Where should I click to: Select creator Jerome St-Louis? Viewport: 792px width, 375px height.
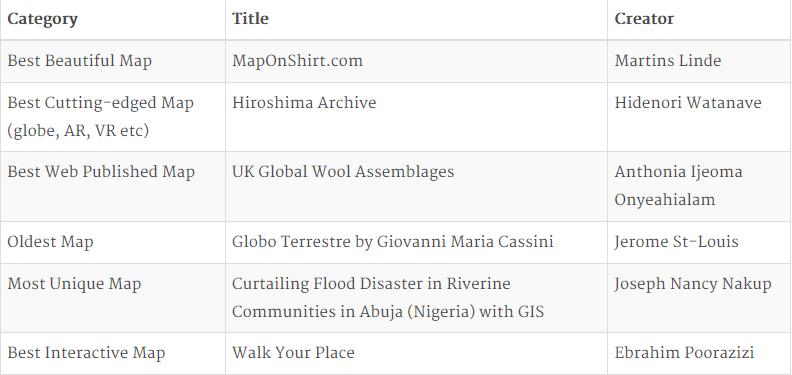click(x=676, y=242)
